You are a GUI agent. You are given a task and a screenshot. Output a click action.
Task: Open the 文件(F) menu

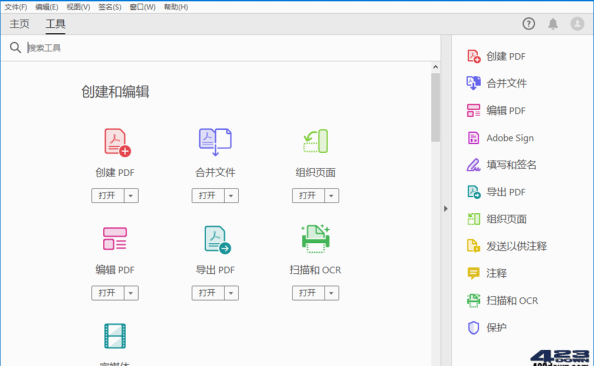16,7
